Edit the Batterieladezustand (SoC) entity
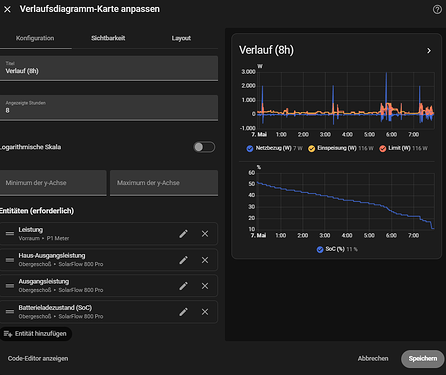 [x=183, y=312]
